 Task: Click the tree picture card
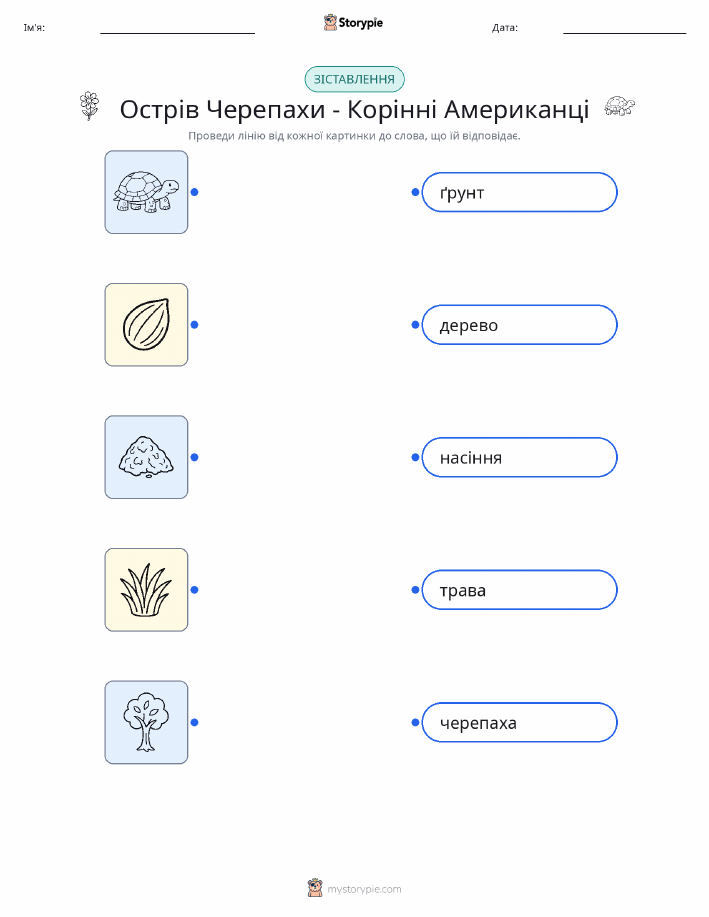tap(146, 722)
